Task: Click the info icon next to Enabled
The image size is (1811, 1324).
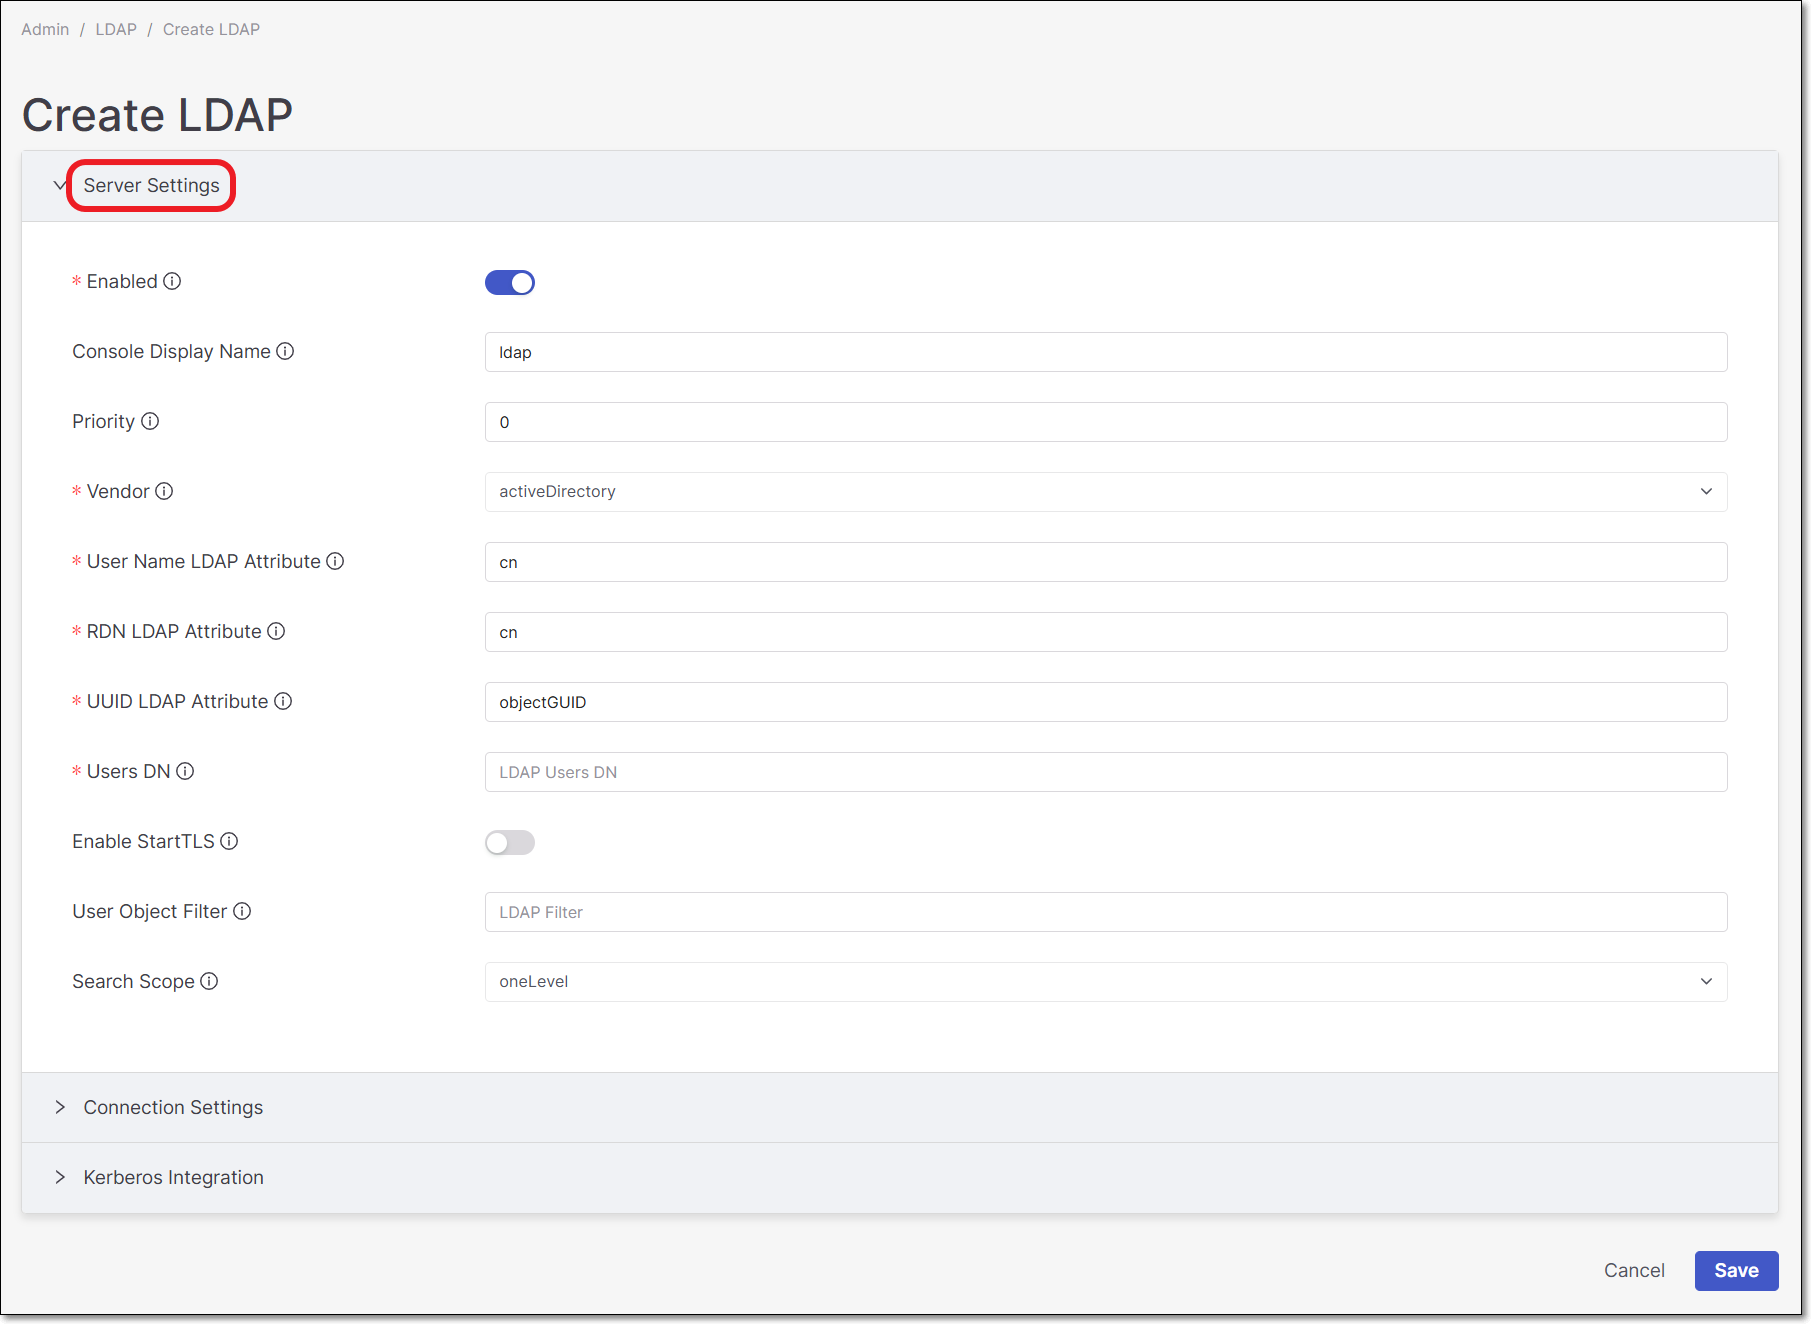Action: [x=172, y=281]
